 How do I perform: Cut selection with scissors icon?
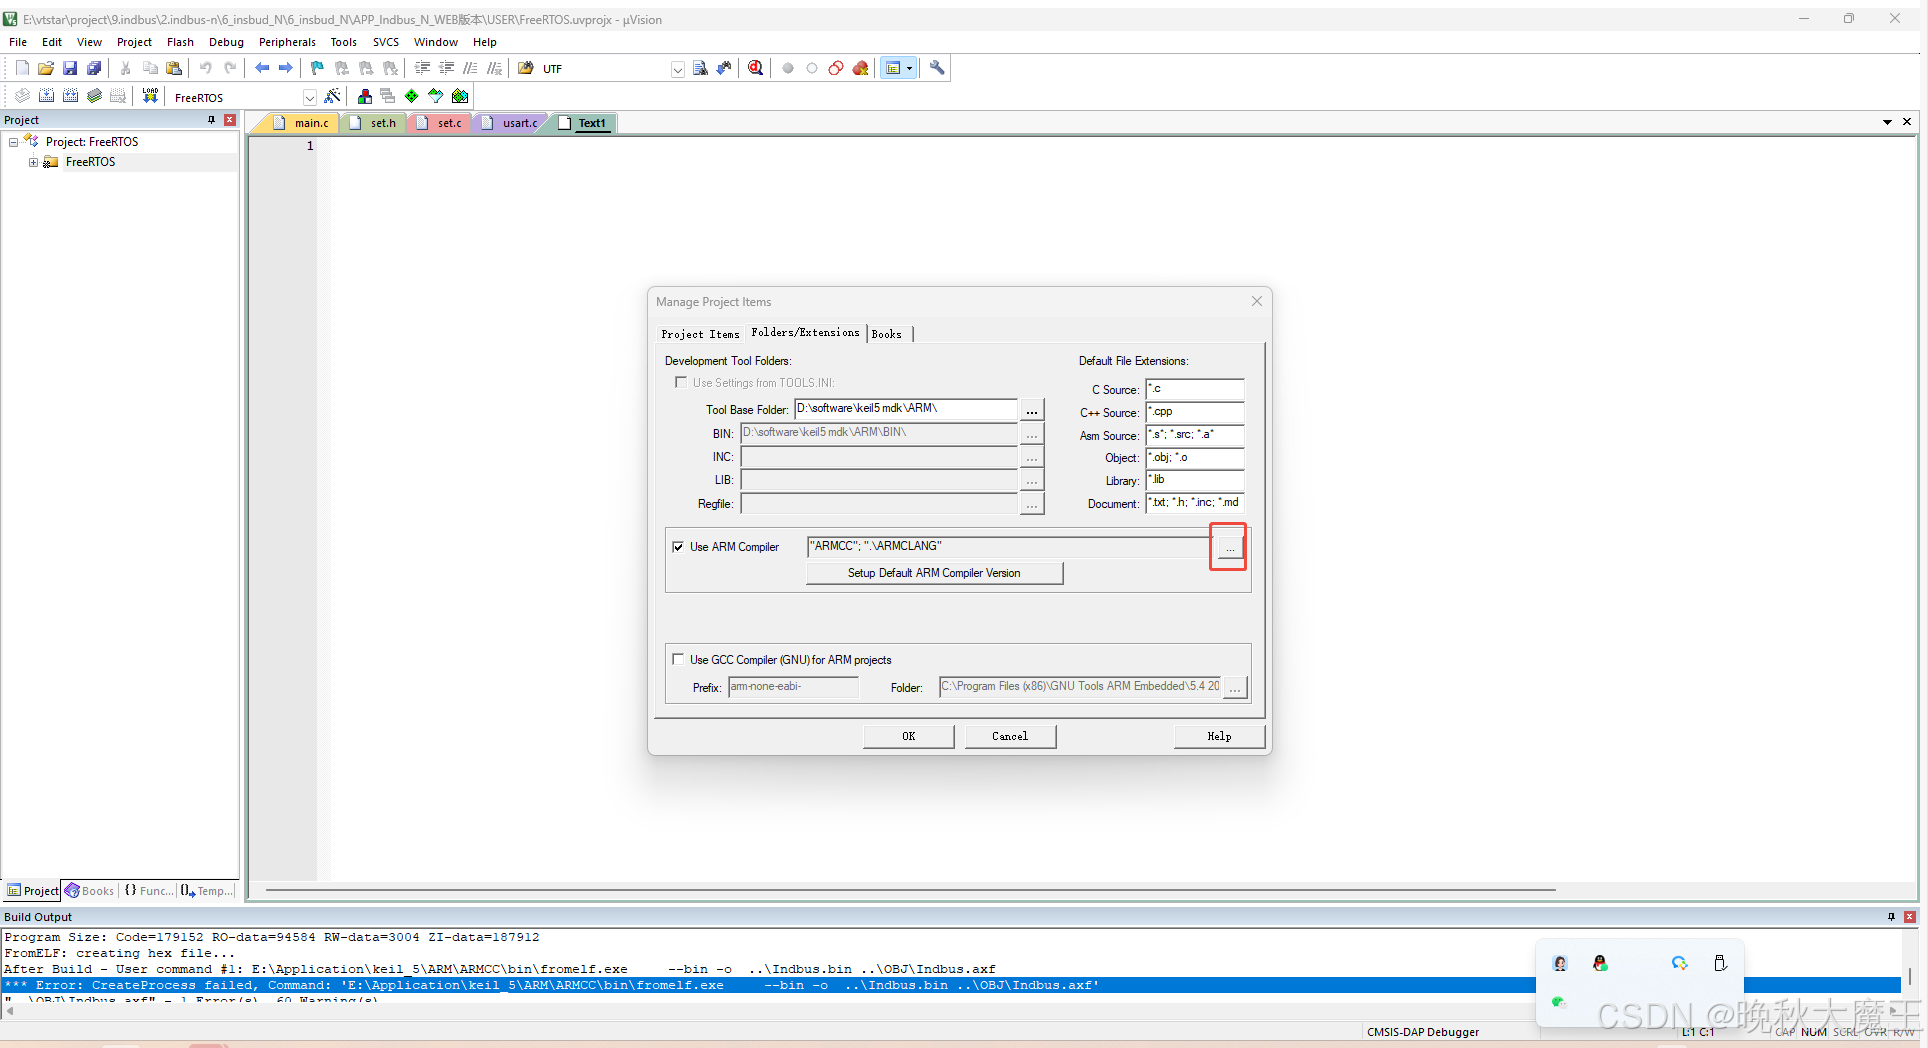[x=126, y=68]
